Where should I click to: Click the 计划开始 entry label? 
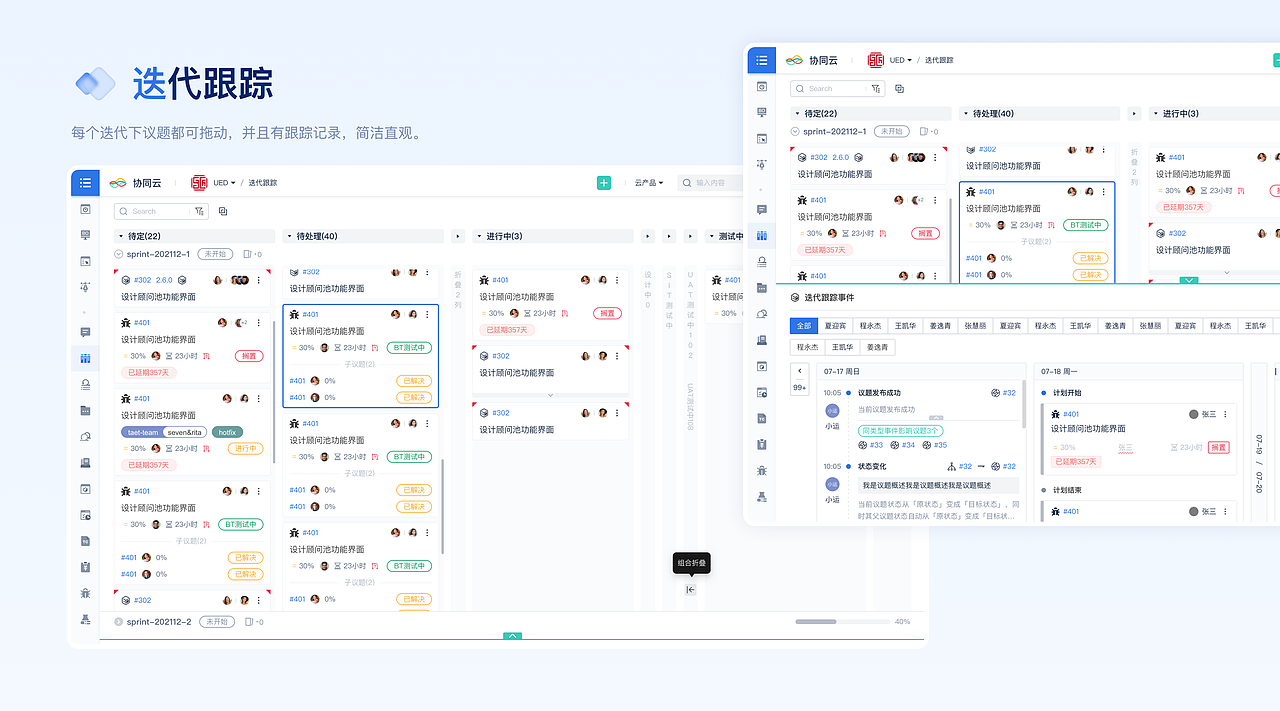(1067, 393)
